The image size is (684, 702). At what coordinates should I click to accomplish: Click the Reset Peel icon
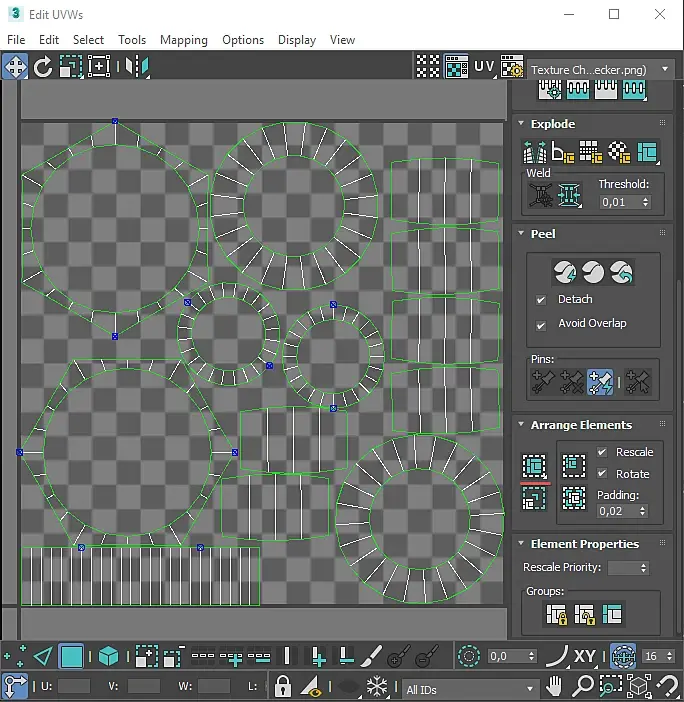(x=621, y=272)
